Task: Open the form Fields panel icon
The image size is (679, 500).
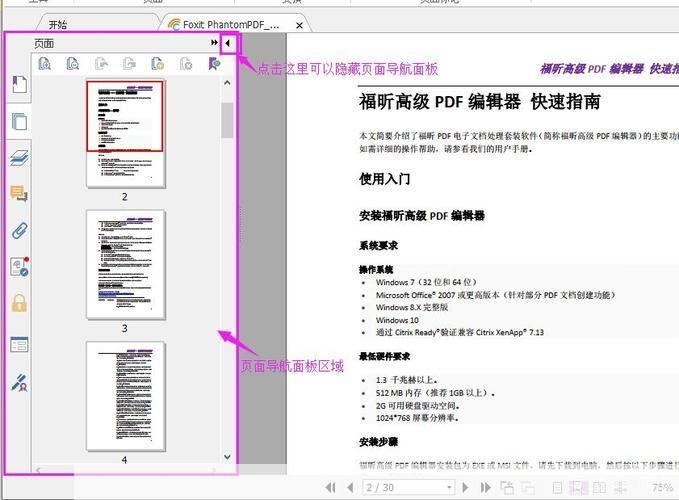Action: 19,345
